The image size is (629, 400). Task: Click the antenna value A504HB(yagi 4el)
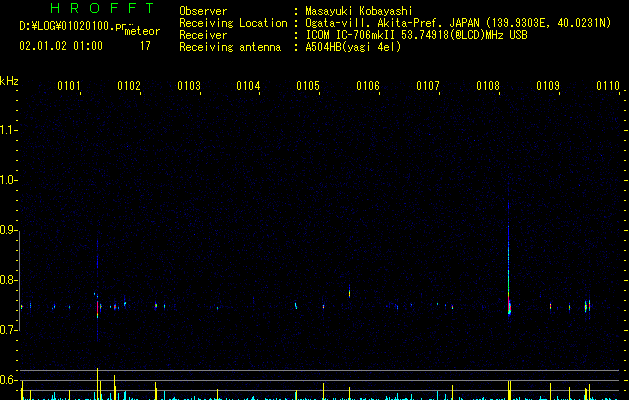[x=353, y=47]
